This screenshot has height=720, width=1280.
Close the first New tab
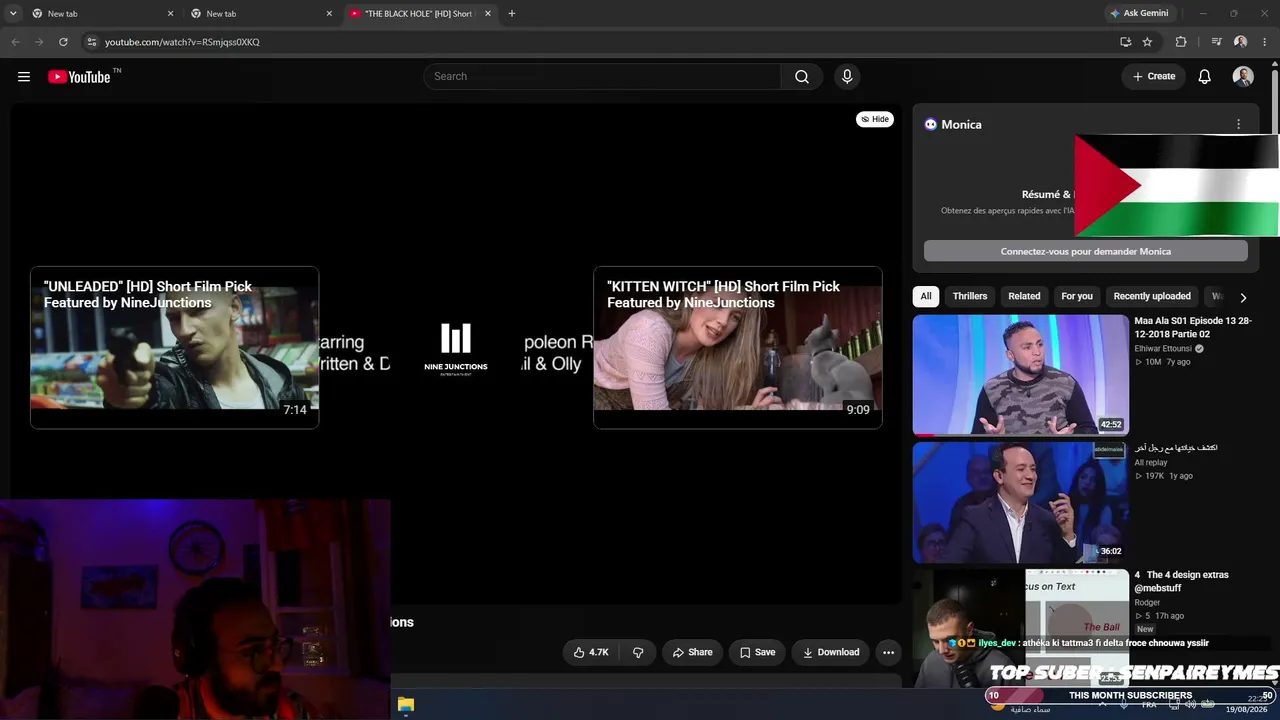point(170,14)
